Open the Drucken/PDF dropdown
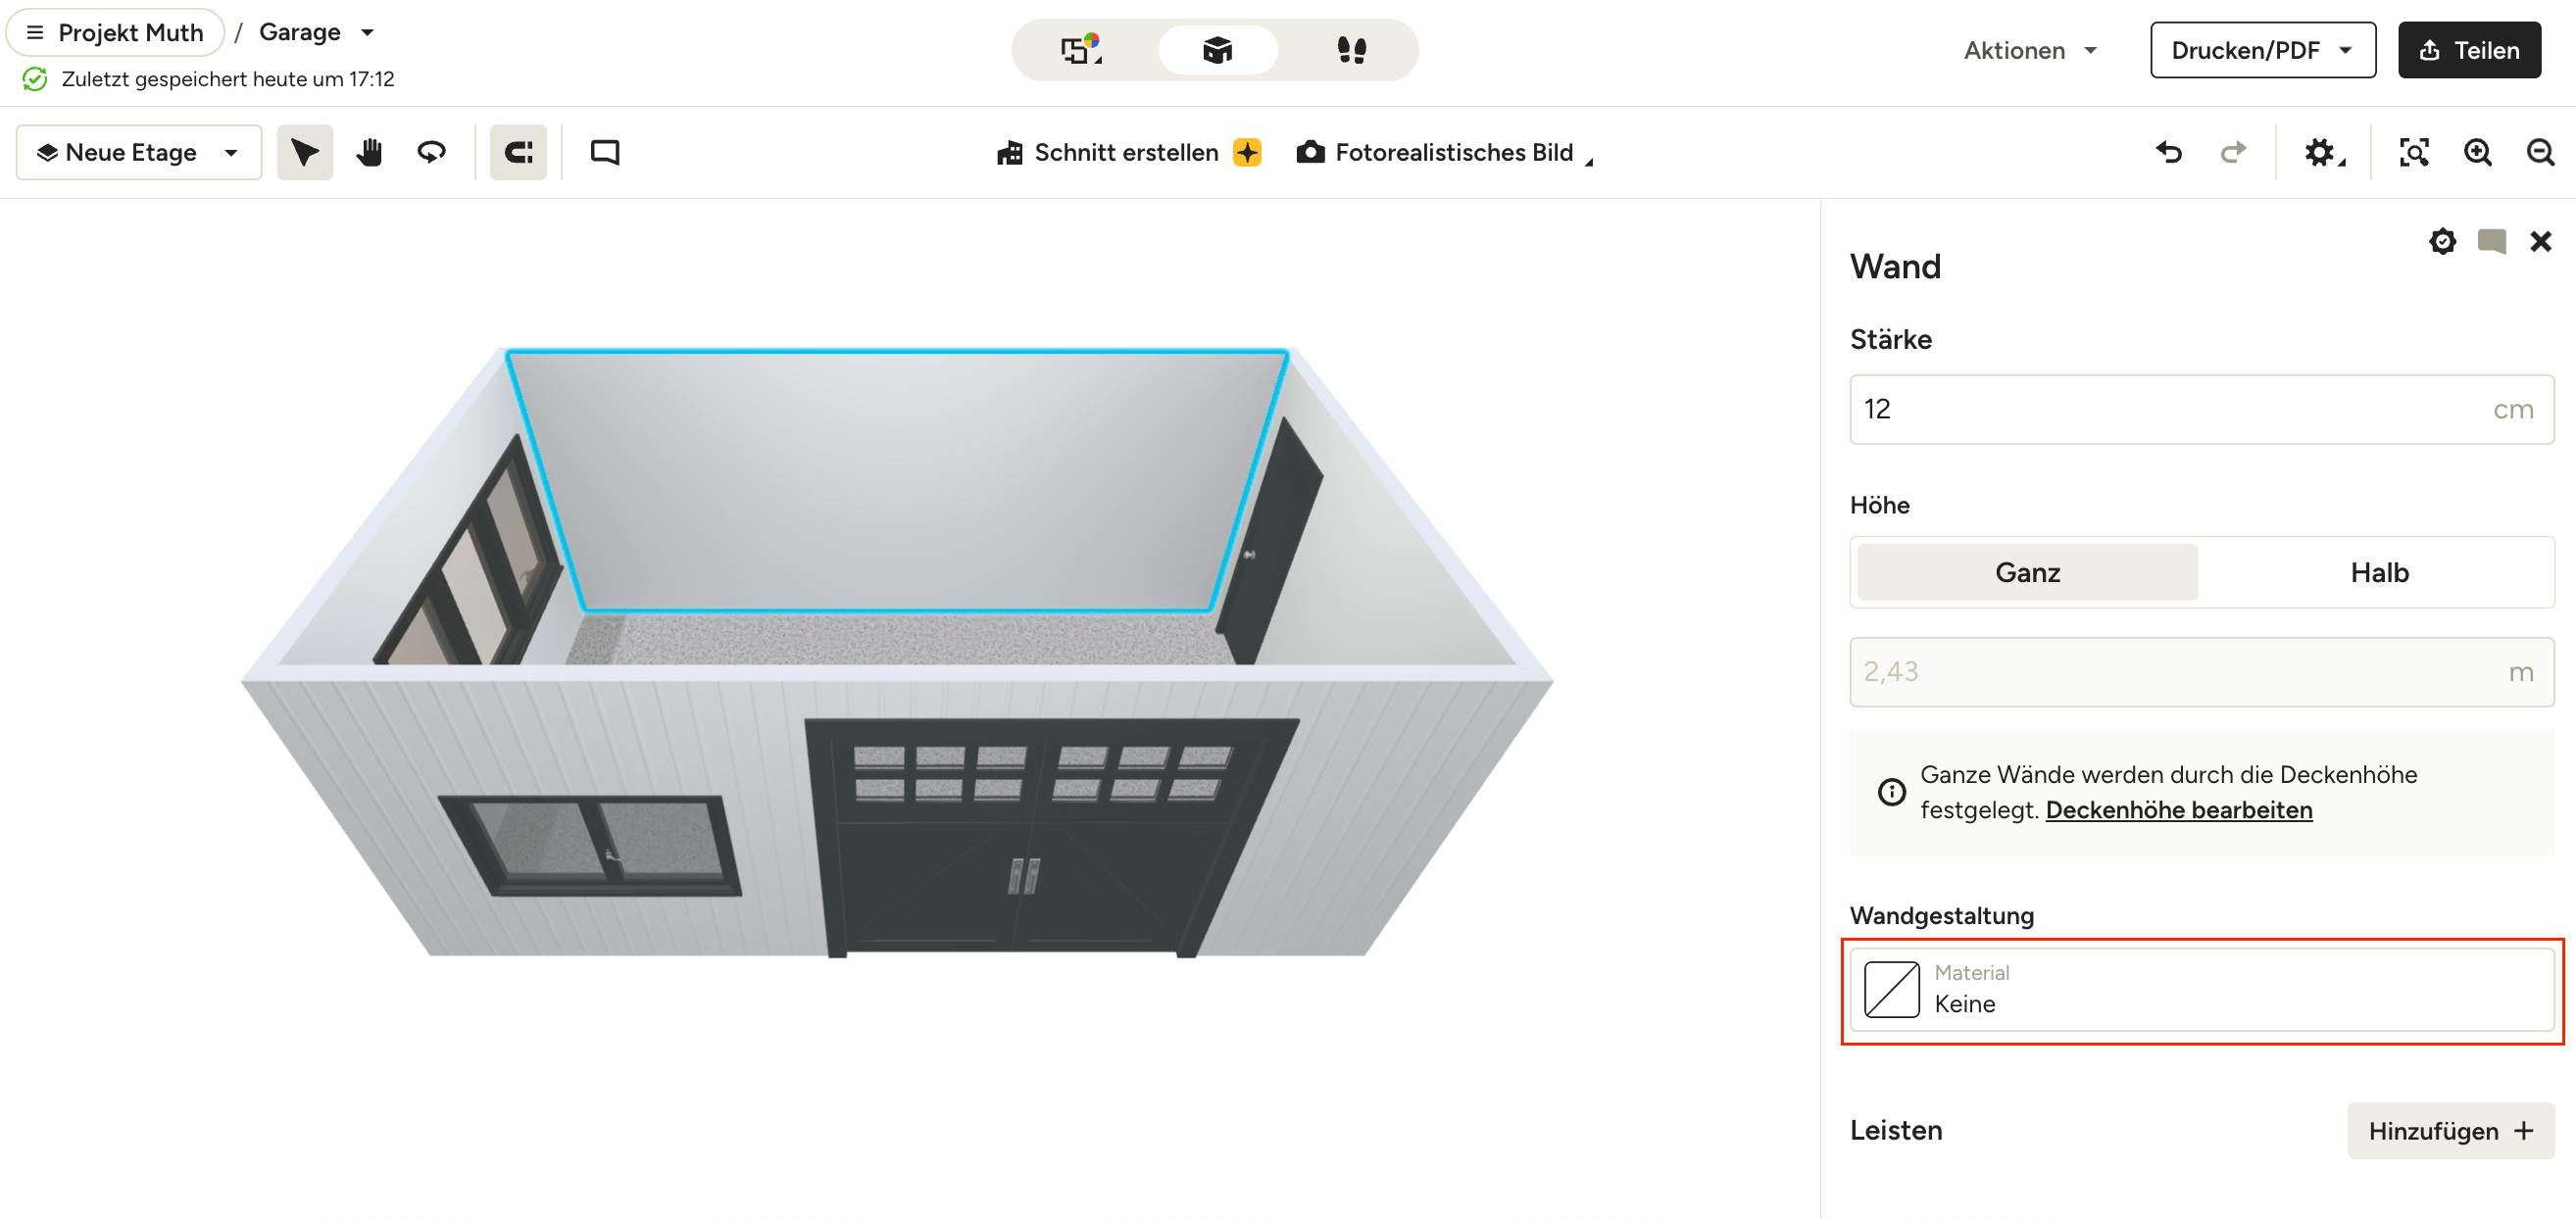The width and height of the screenshot is (2576, 1219). 2263,50
